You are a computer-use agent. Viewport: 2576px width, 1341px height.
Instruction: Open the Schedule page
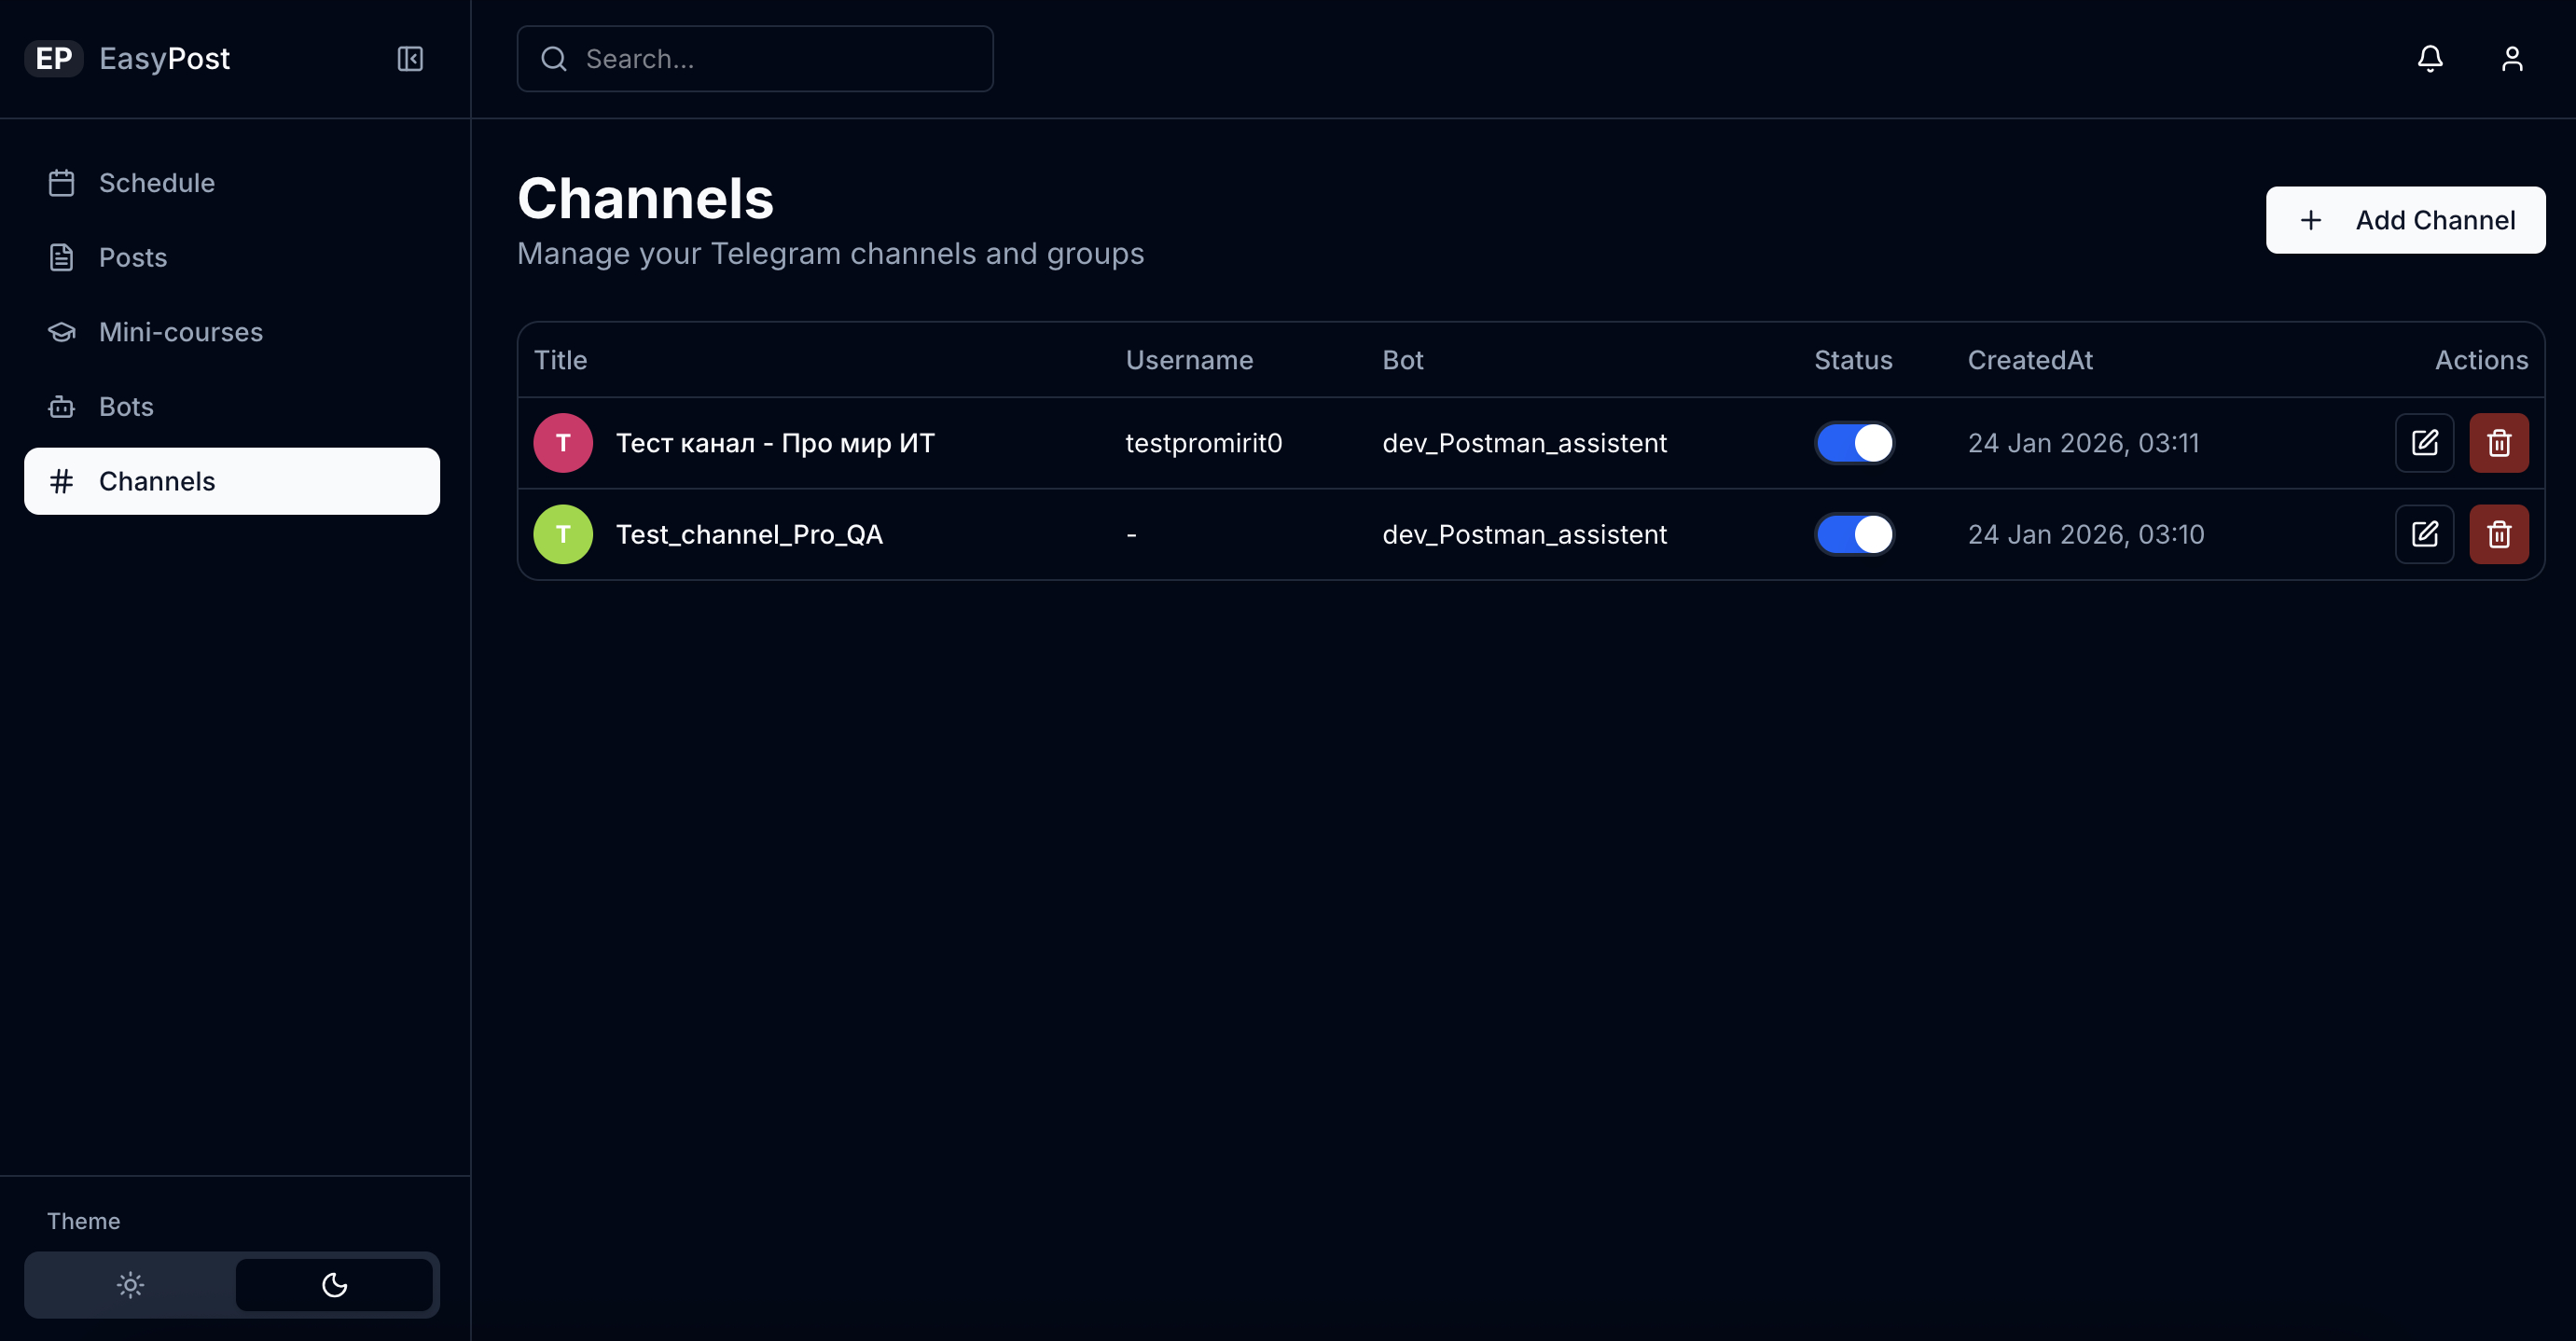[156, 183]
